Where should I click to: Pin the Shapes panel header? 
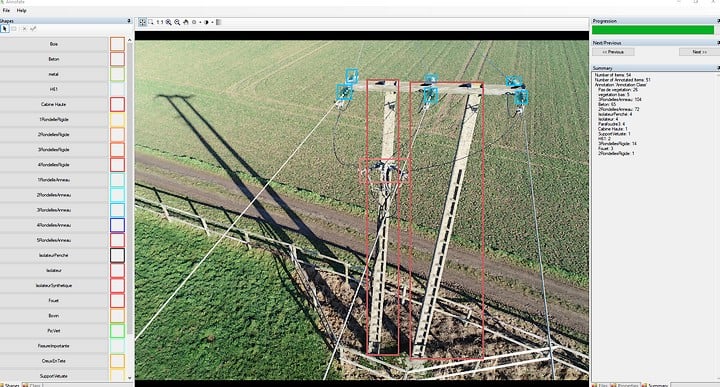(x=129, y=21)
